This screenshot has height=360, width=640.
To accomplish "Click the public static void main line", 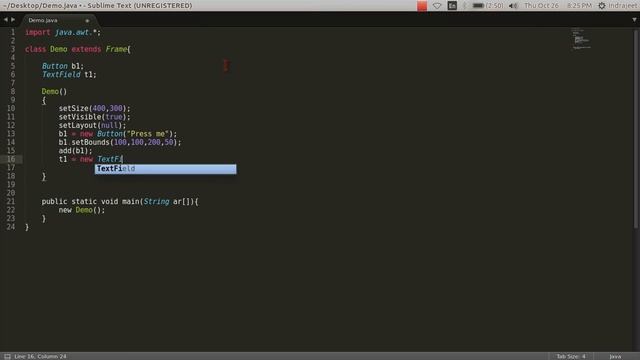I will point(120,202).
